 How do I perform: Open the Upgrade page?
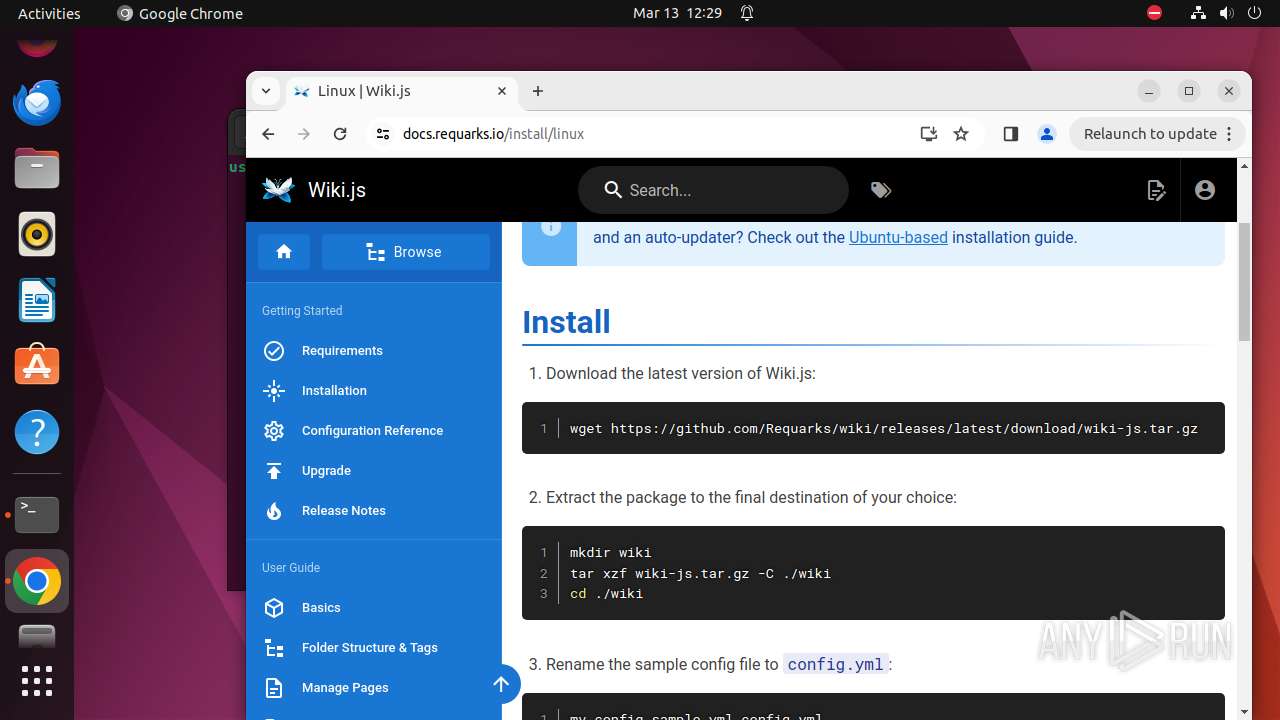326,471
